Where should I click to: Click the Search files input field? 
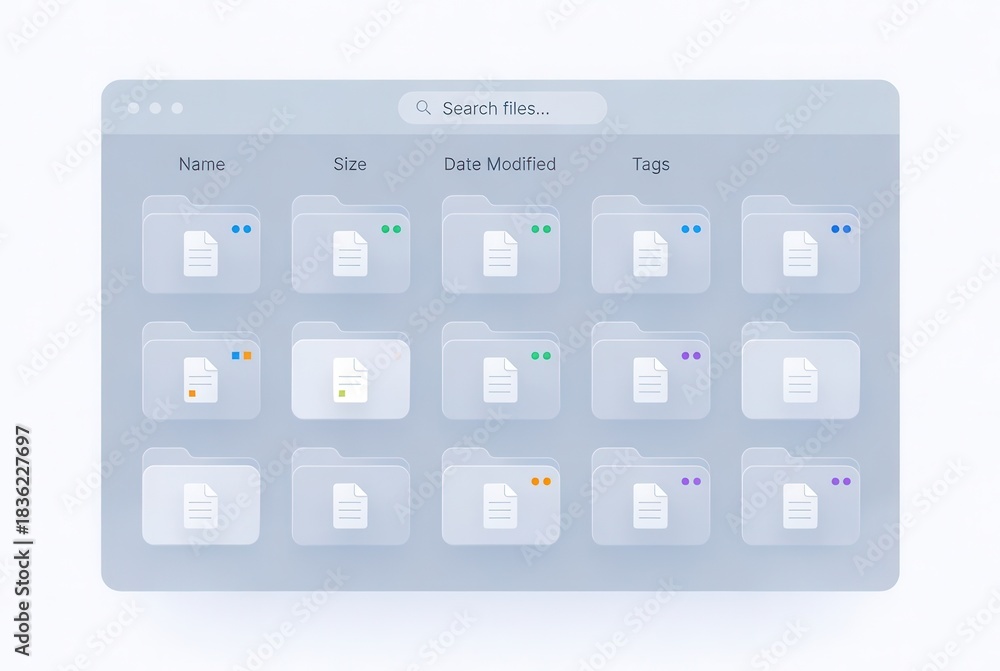pos(502,108)
